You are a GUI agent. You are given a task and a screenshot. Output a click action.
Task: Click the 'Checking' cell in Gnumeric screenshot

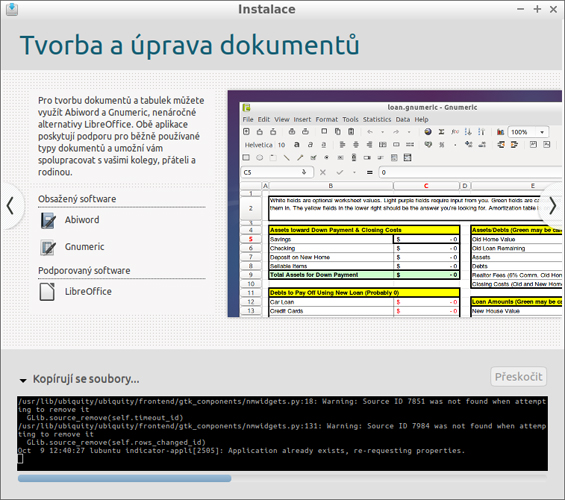[331, 248]
